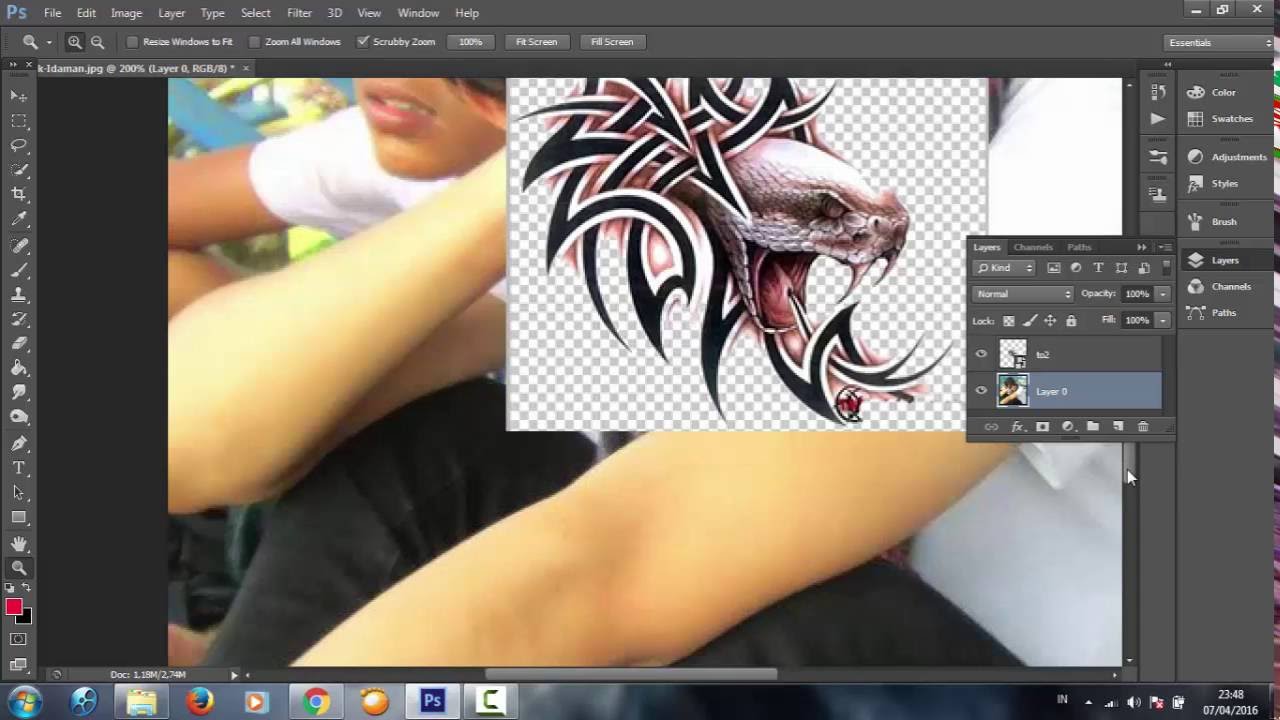This screenshot has height=720, width=1280.
Task: Toggle lock position
Action: pos(1050,321)
